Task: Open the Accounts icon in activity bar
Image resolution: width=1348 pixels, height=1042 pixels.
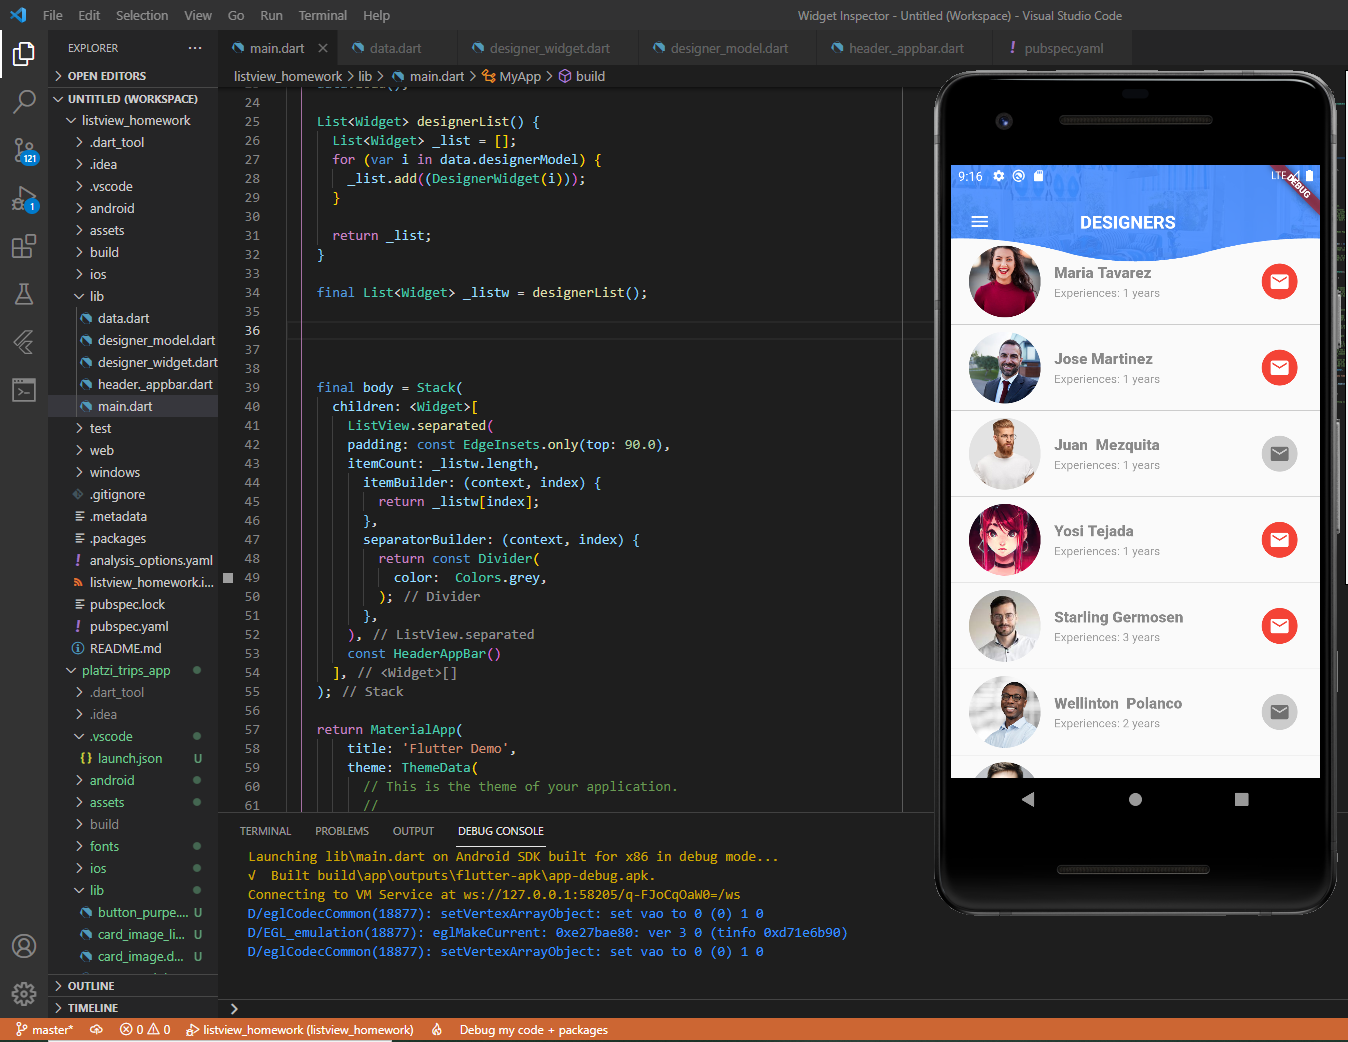Action: [24, 946]
